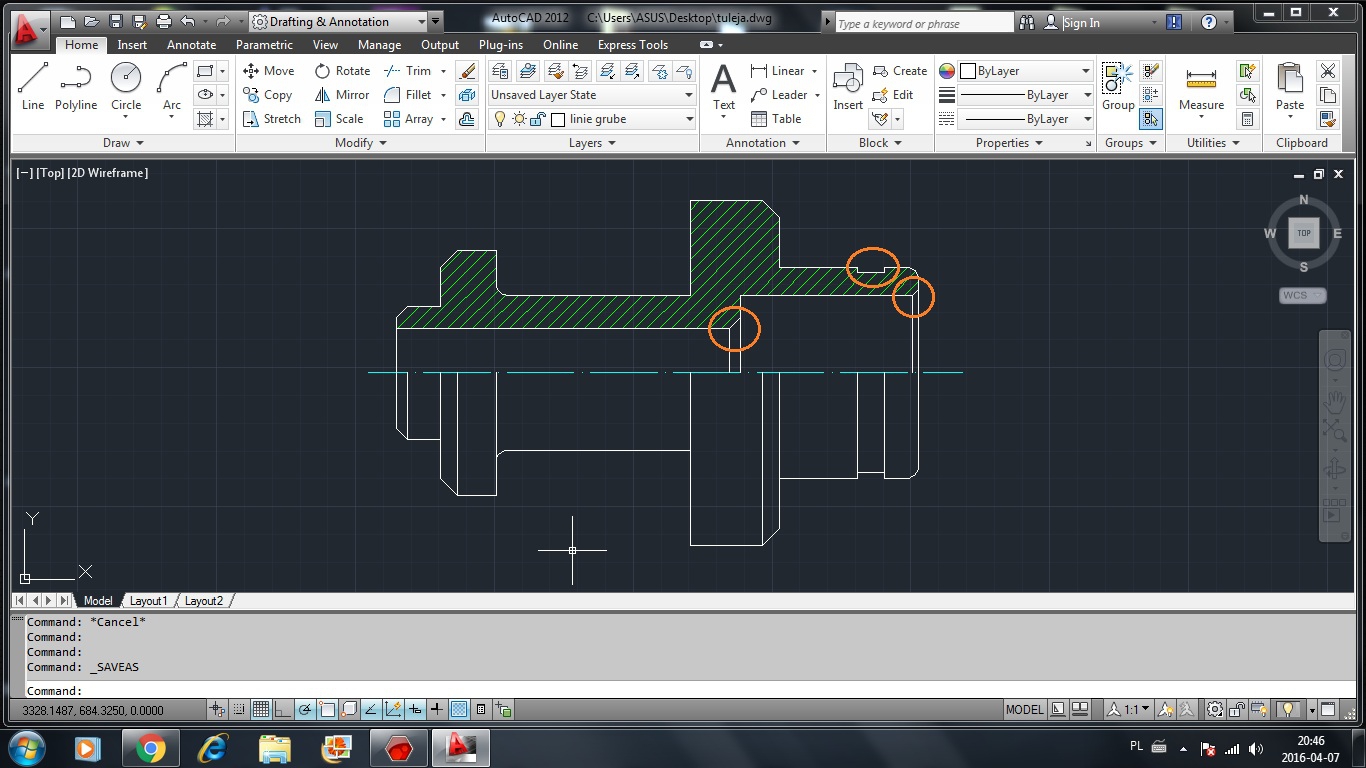This screenshot has height=768, width=1366.
Task: Expand Array dropdown arrow
Action: coord(443,119)
